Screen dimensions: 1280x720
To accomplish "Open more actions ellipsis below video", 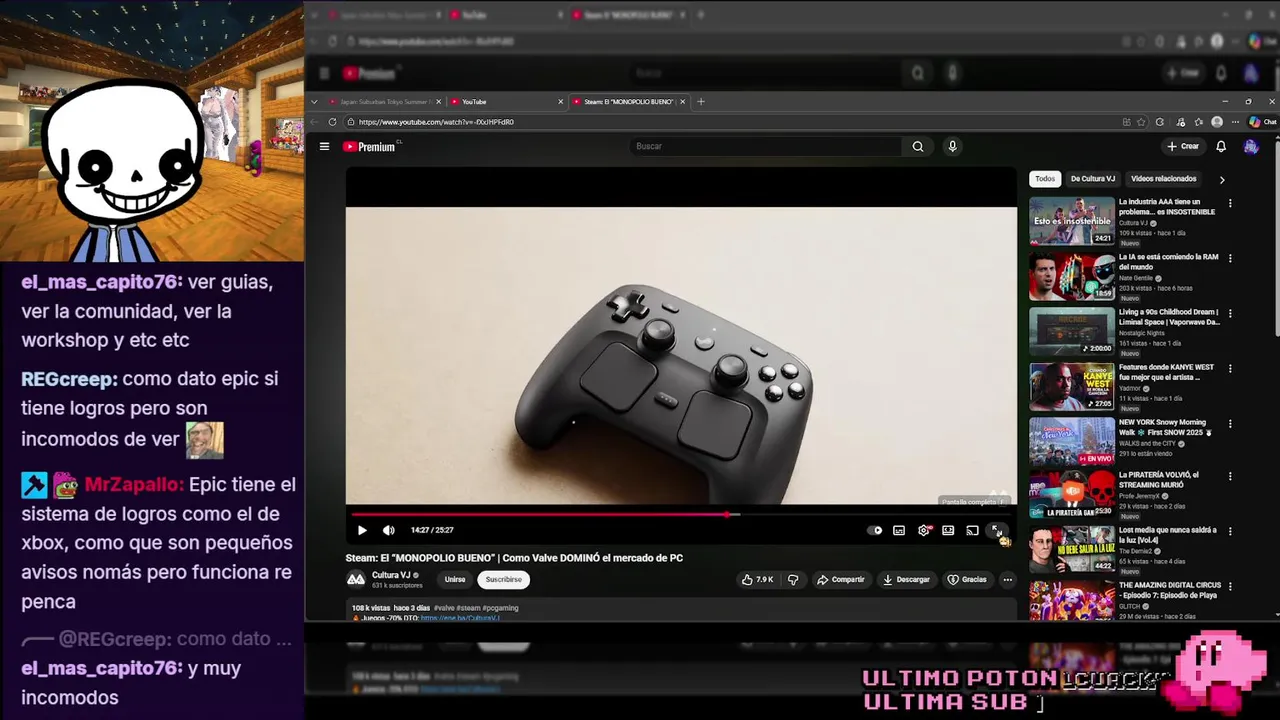I will [x=1007, y=579].
